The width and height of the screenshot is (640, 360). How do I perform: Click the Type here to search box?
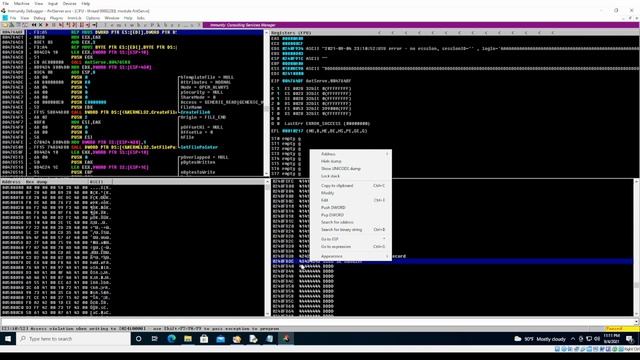pyautogui.click(x=73, y=339)
